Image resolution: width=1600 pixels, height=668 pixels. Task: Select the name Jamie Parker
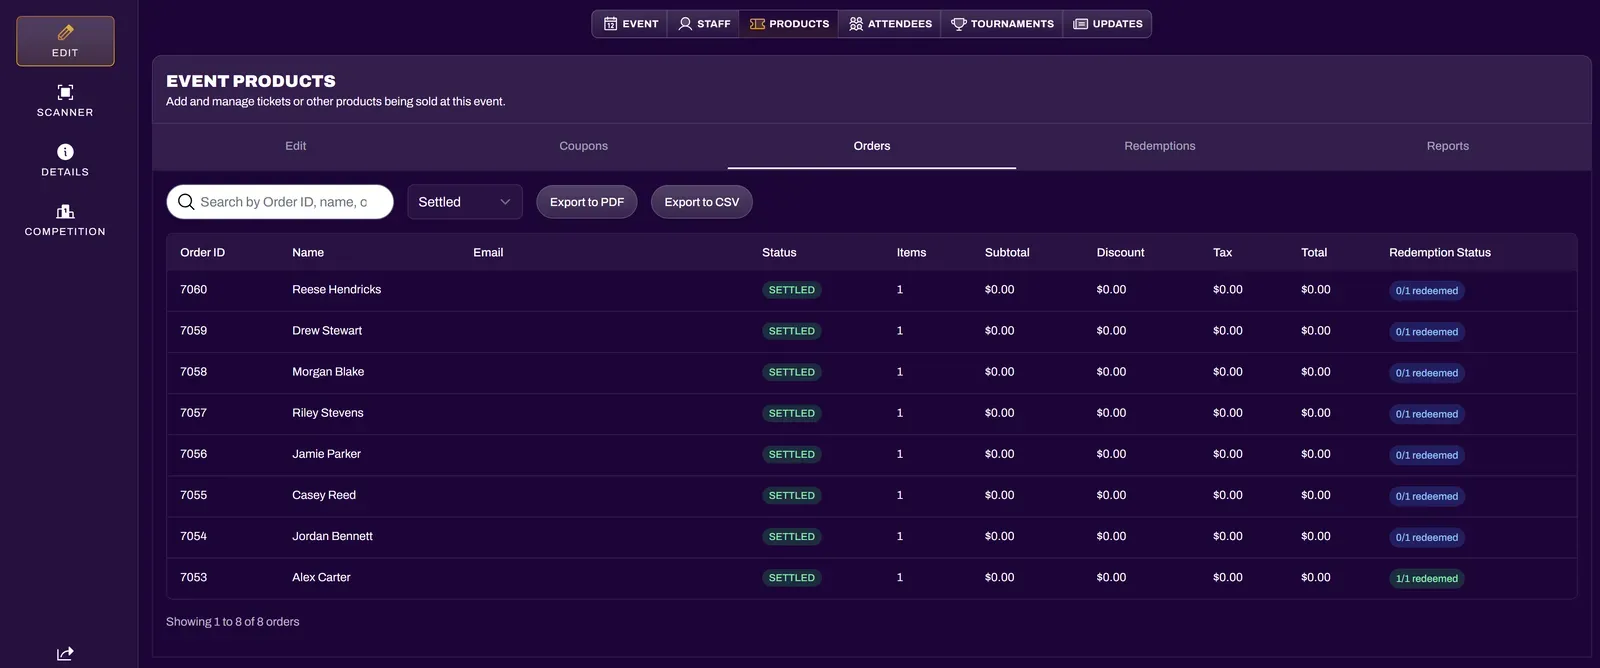tap(327, 454)
